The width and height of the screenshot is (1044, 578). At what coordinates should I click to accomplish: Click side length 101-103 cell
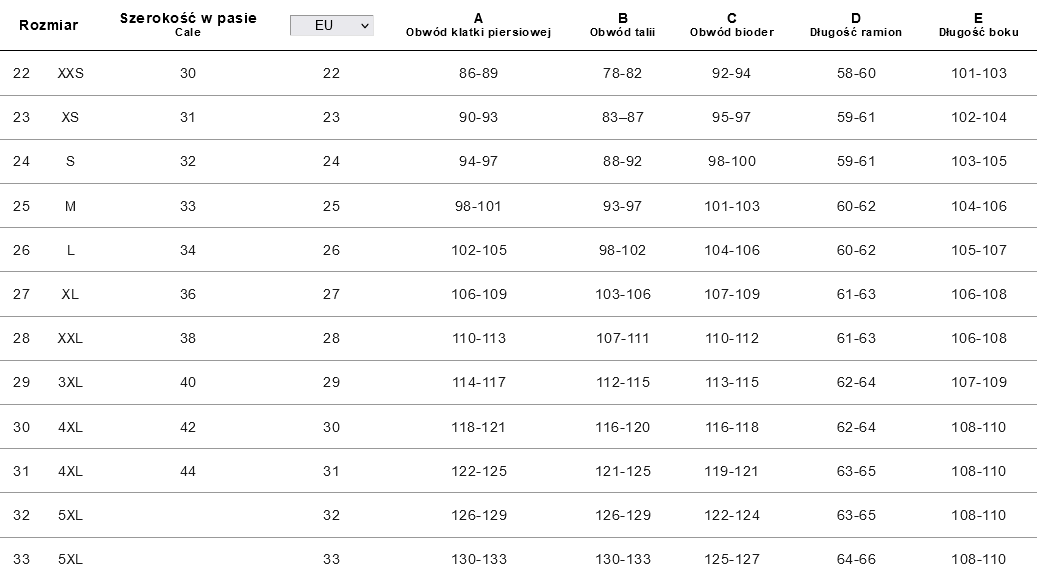[979, 73]
